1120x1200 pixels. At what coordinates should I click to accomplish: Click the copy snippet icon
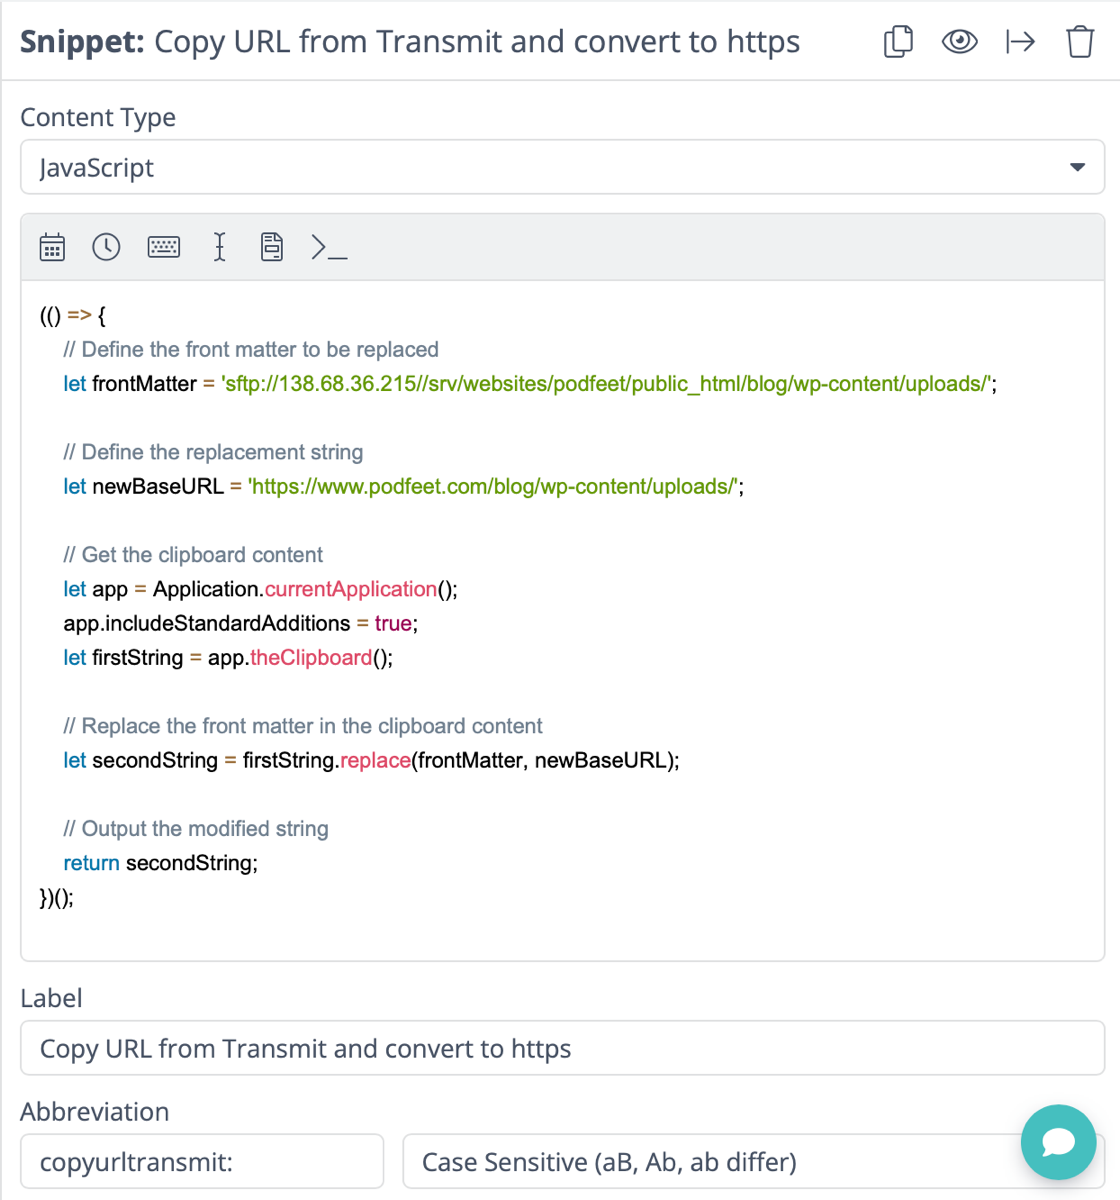pyautogui.click(x=898, y=42)
